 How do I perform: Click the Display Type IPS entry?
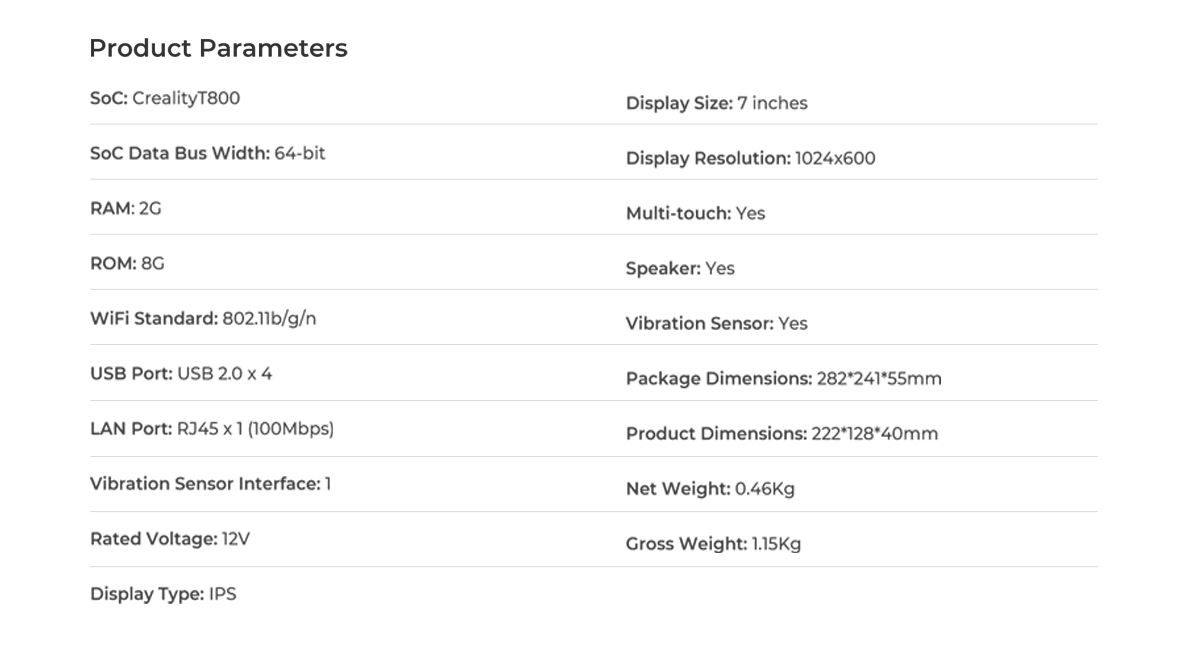(x=163, y=594)
